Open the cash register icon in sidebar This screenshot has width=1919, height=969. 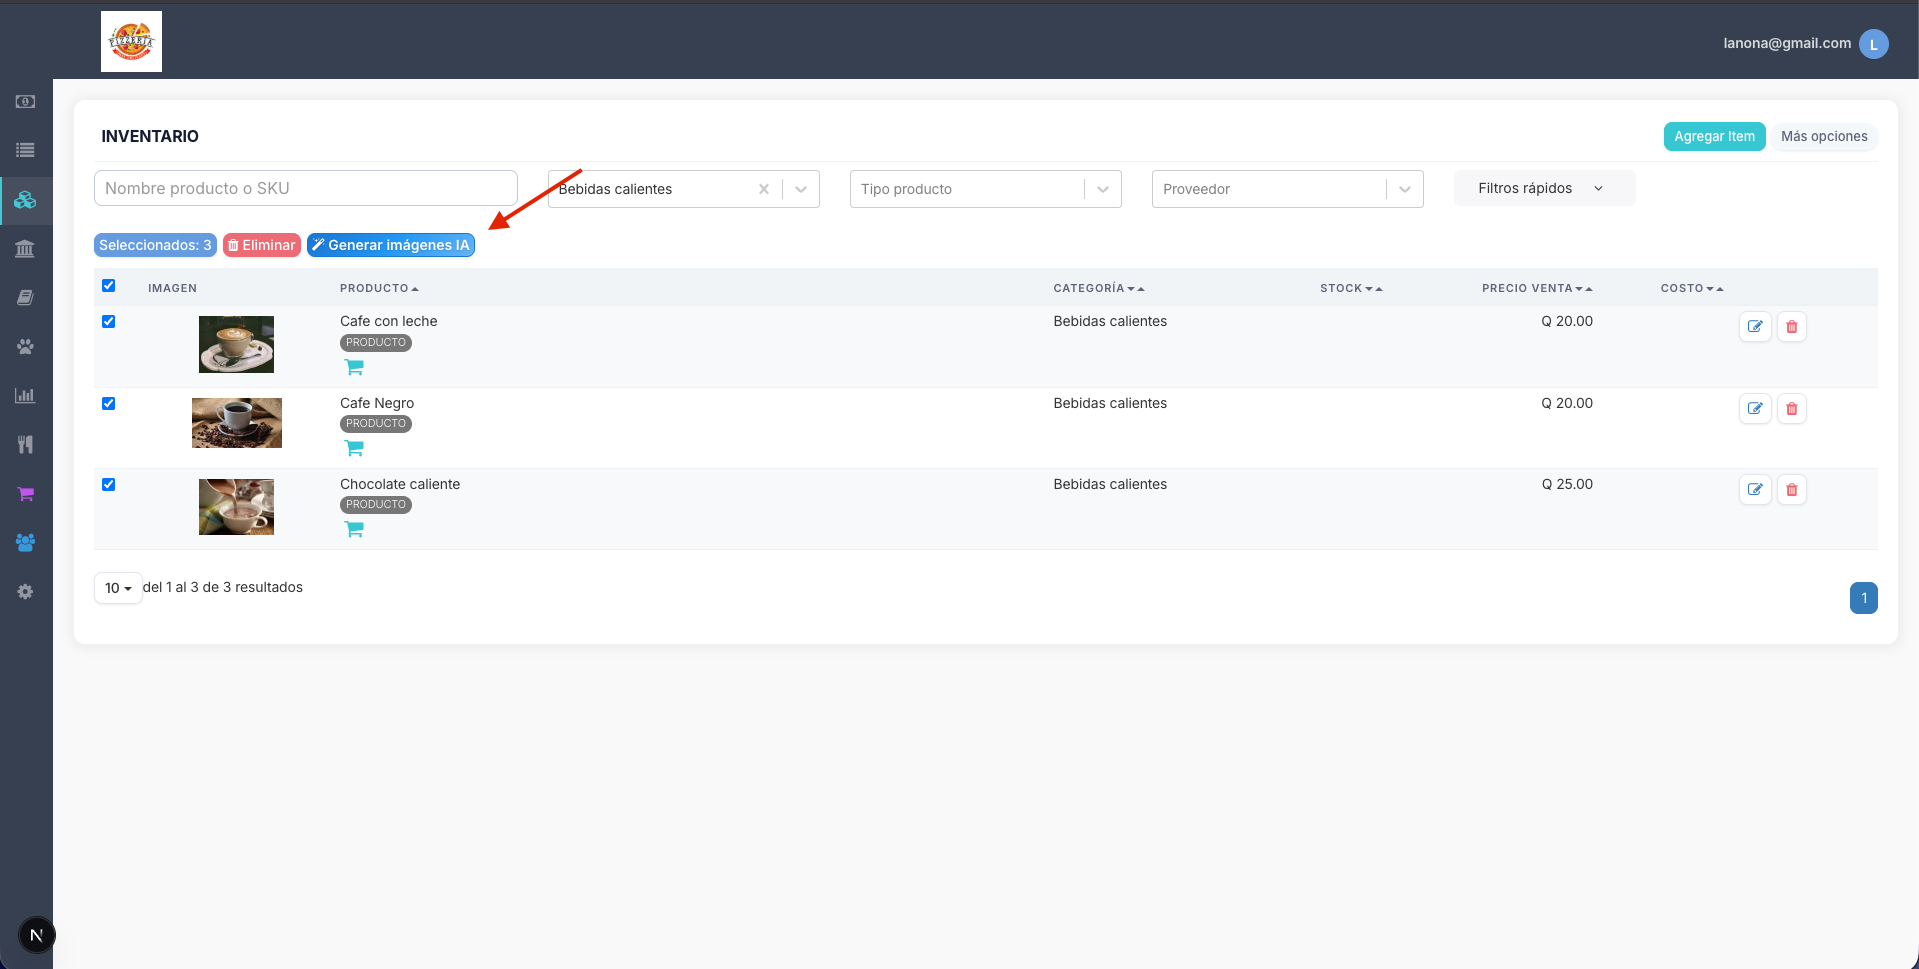click(x=25, y=102)
